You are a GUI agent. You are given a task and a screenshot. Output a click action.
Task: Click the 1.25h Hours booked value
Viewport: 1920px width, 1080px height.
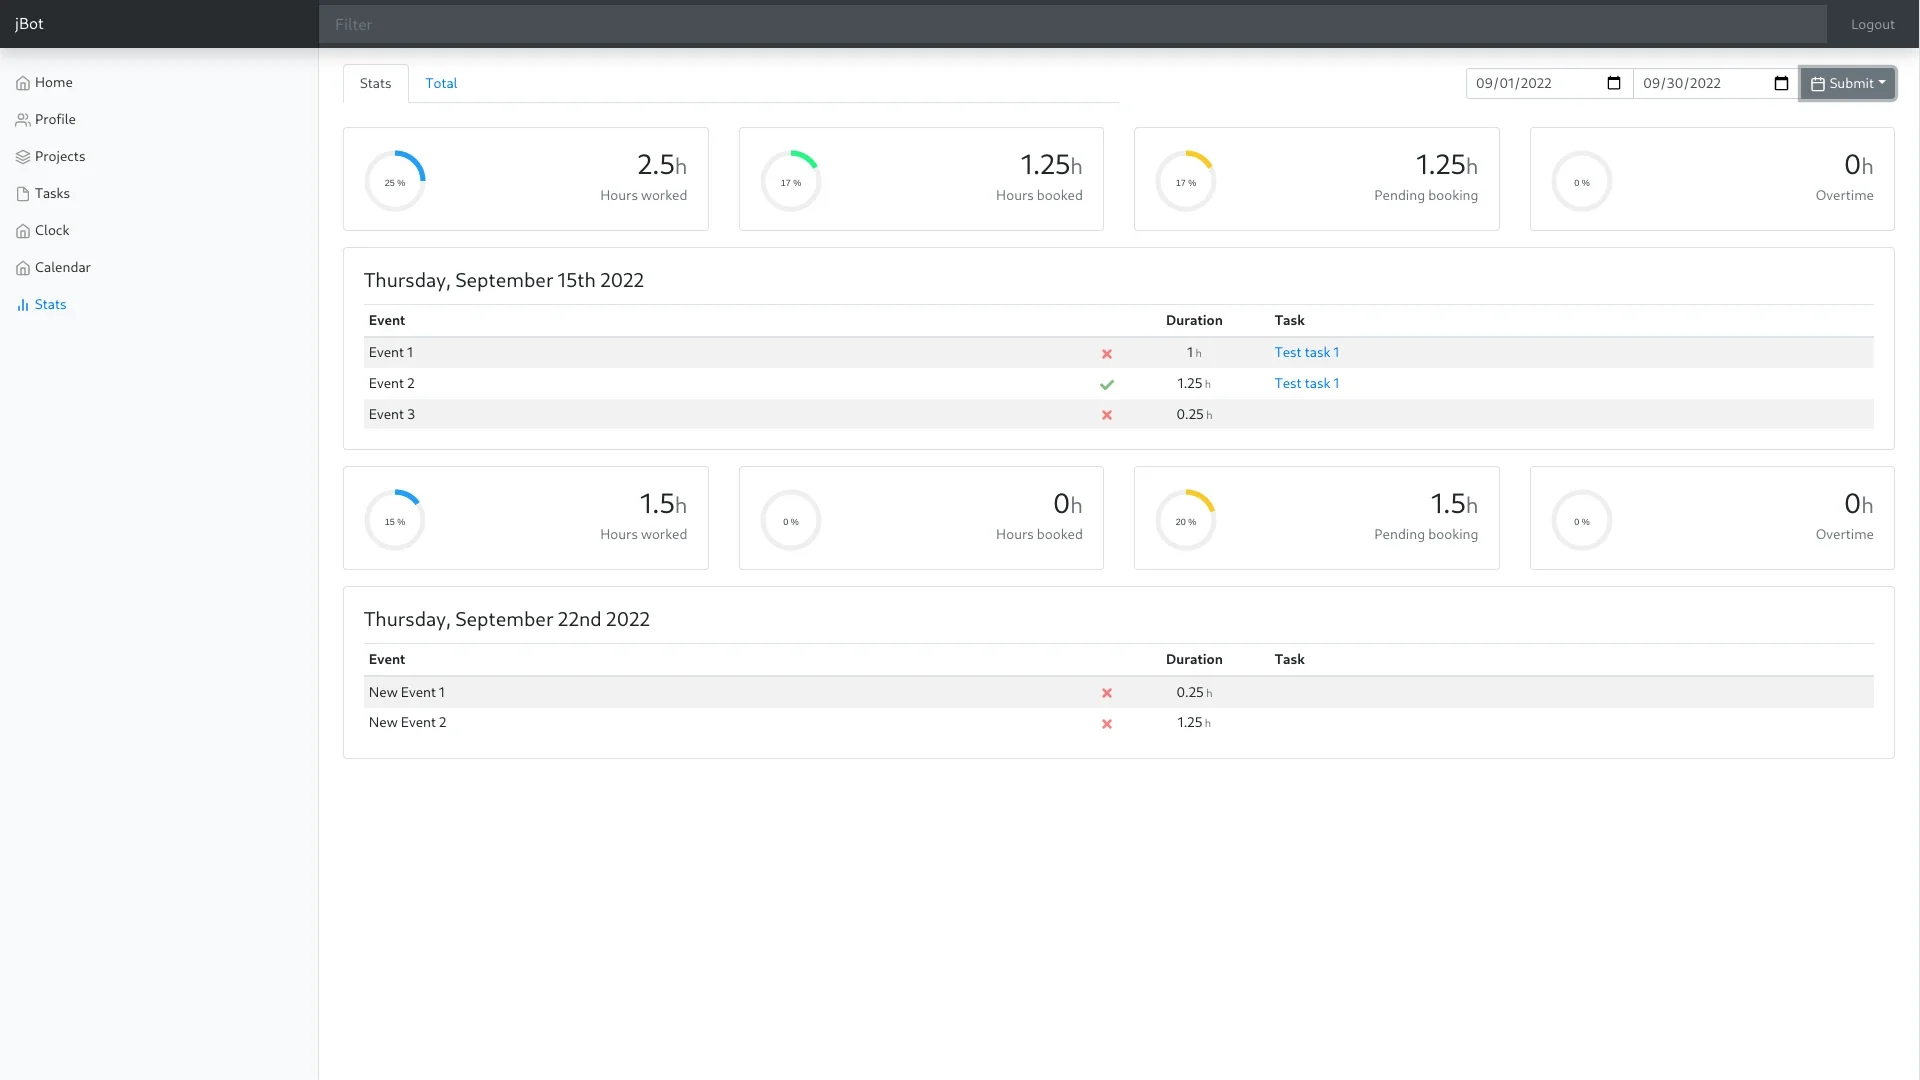click(1051, 164)
